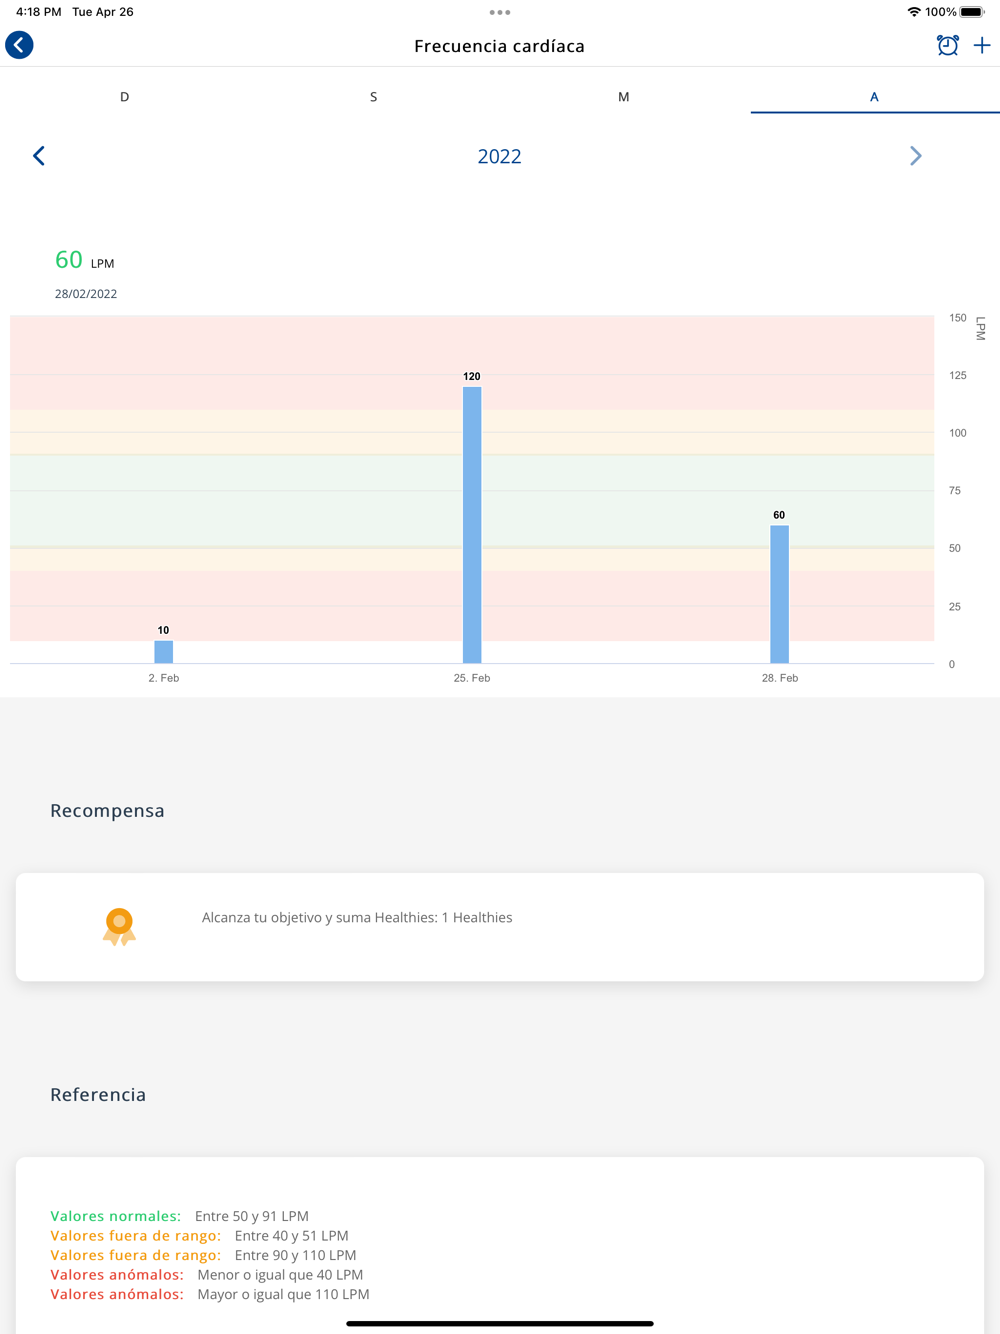Select the A year tab

click(874, 97)
